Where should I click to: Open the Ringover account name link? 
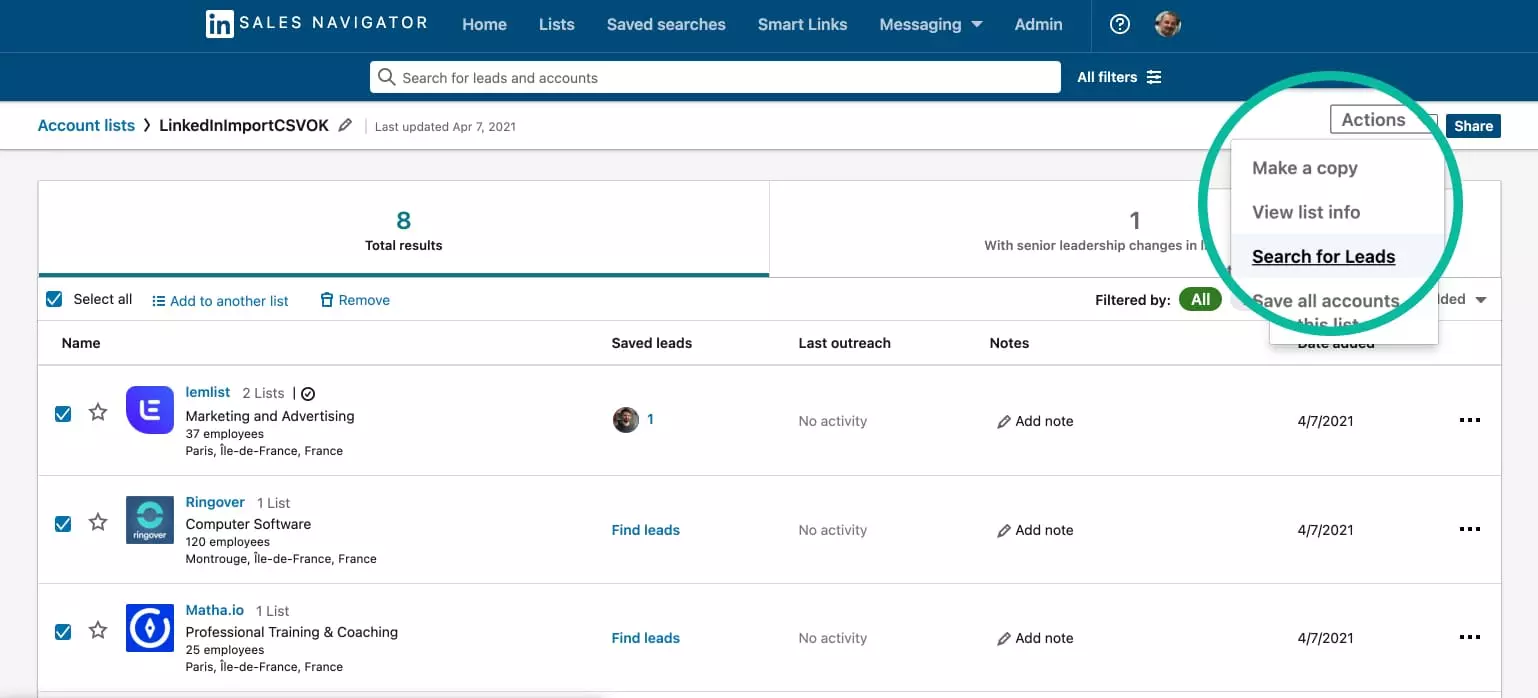(215, 502)
